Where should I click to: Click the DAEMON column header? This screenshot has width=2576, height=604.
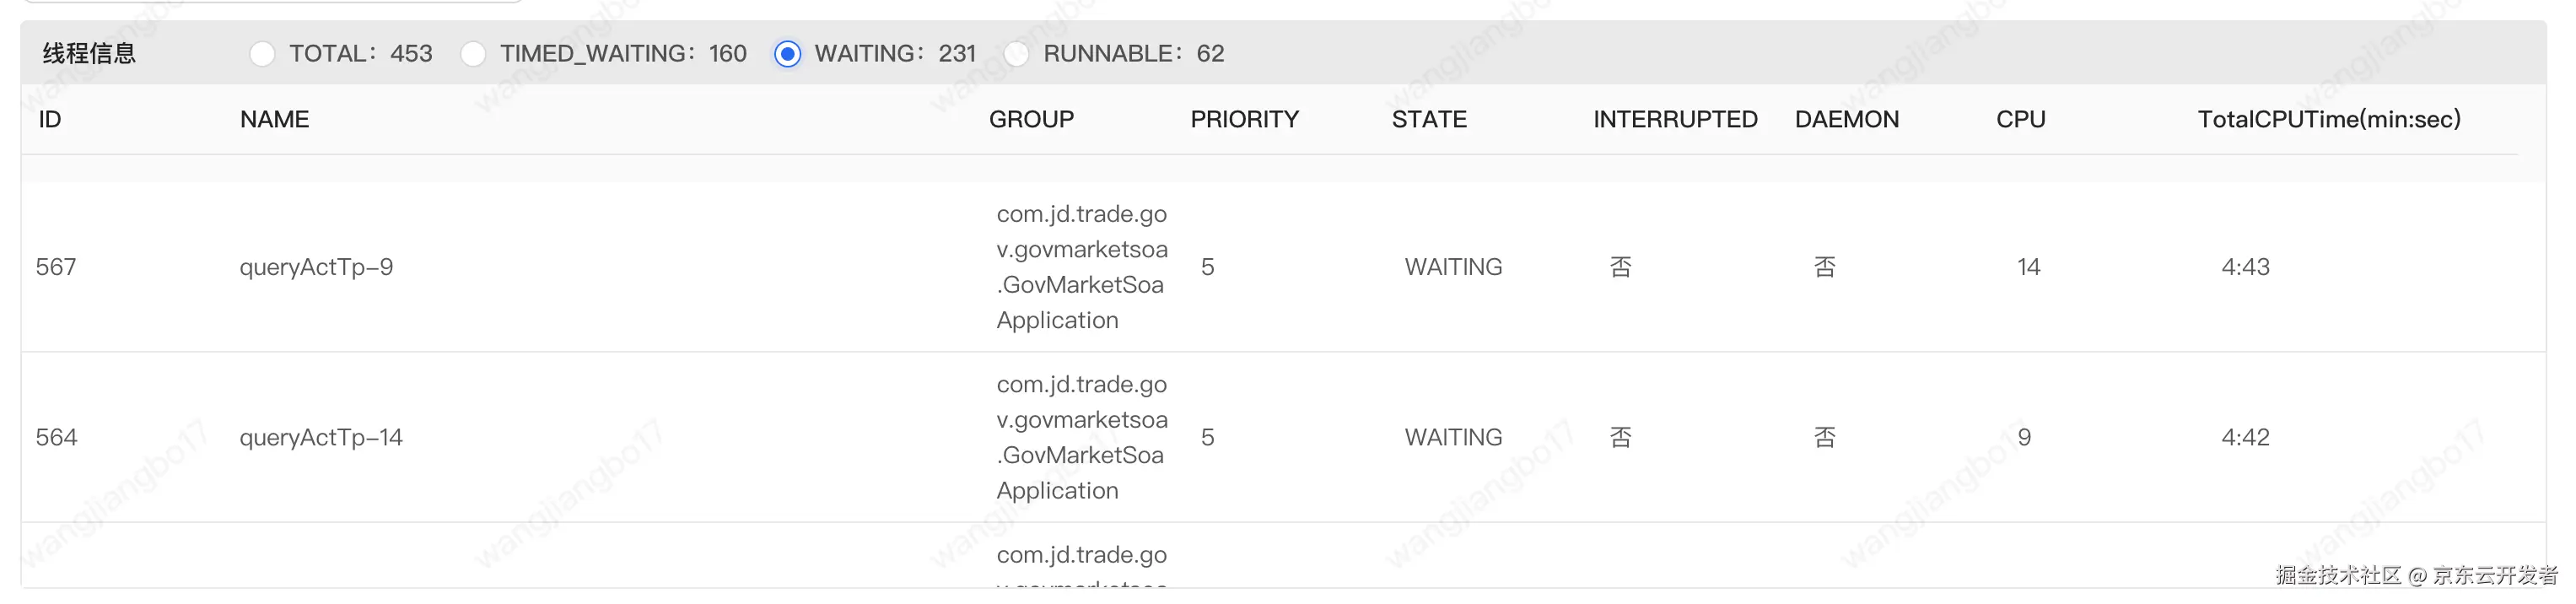tap(1846, 119)
